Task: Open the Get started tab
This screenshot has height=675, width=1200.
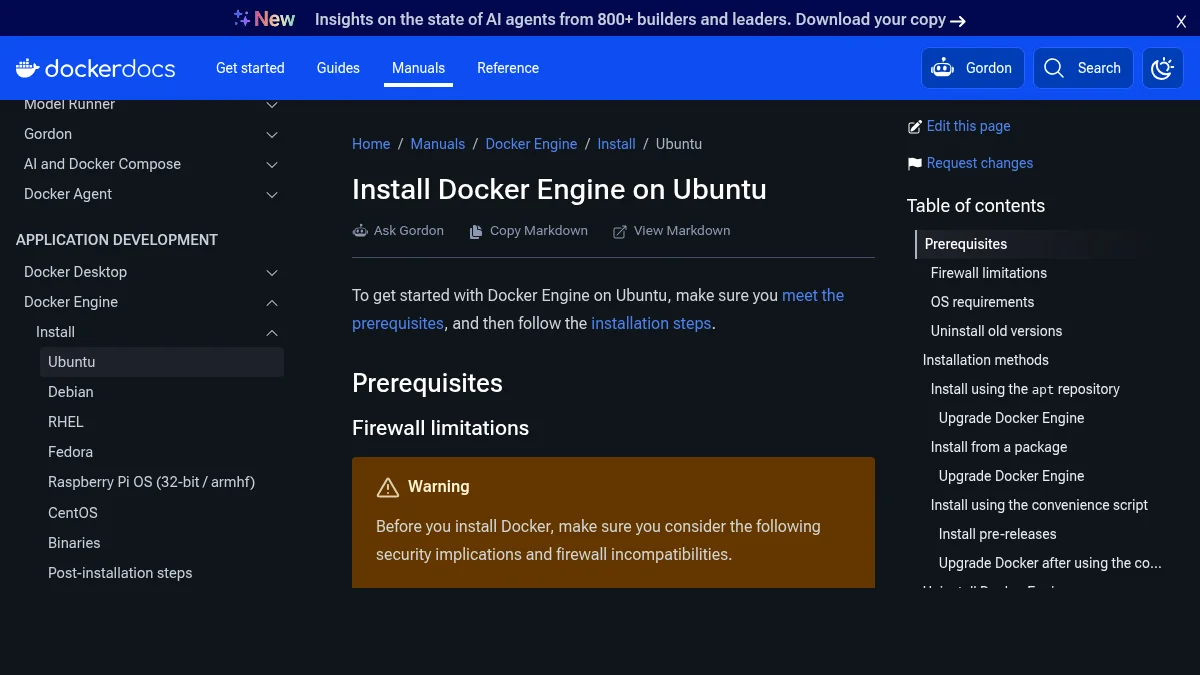Action: pyautogui.click(x=250, y=68)
